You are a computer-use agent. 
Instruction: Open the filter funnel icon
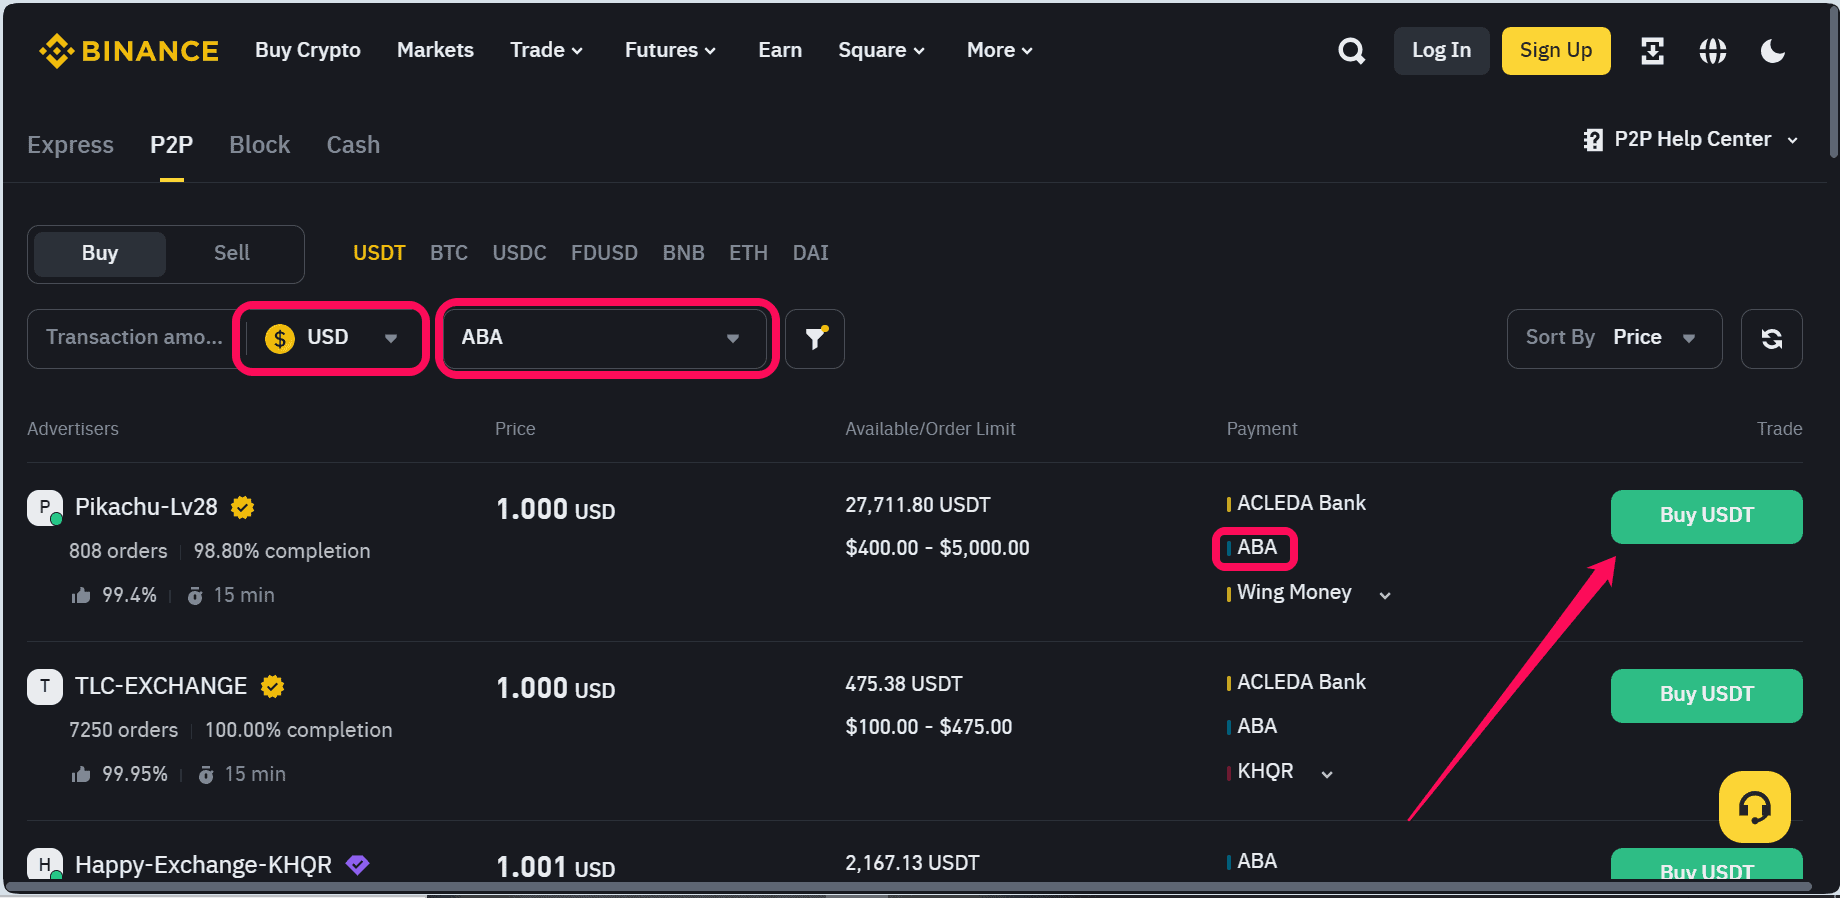pyautogui.click(x=815, y=338)
